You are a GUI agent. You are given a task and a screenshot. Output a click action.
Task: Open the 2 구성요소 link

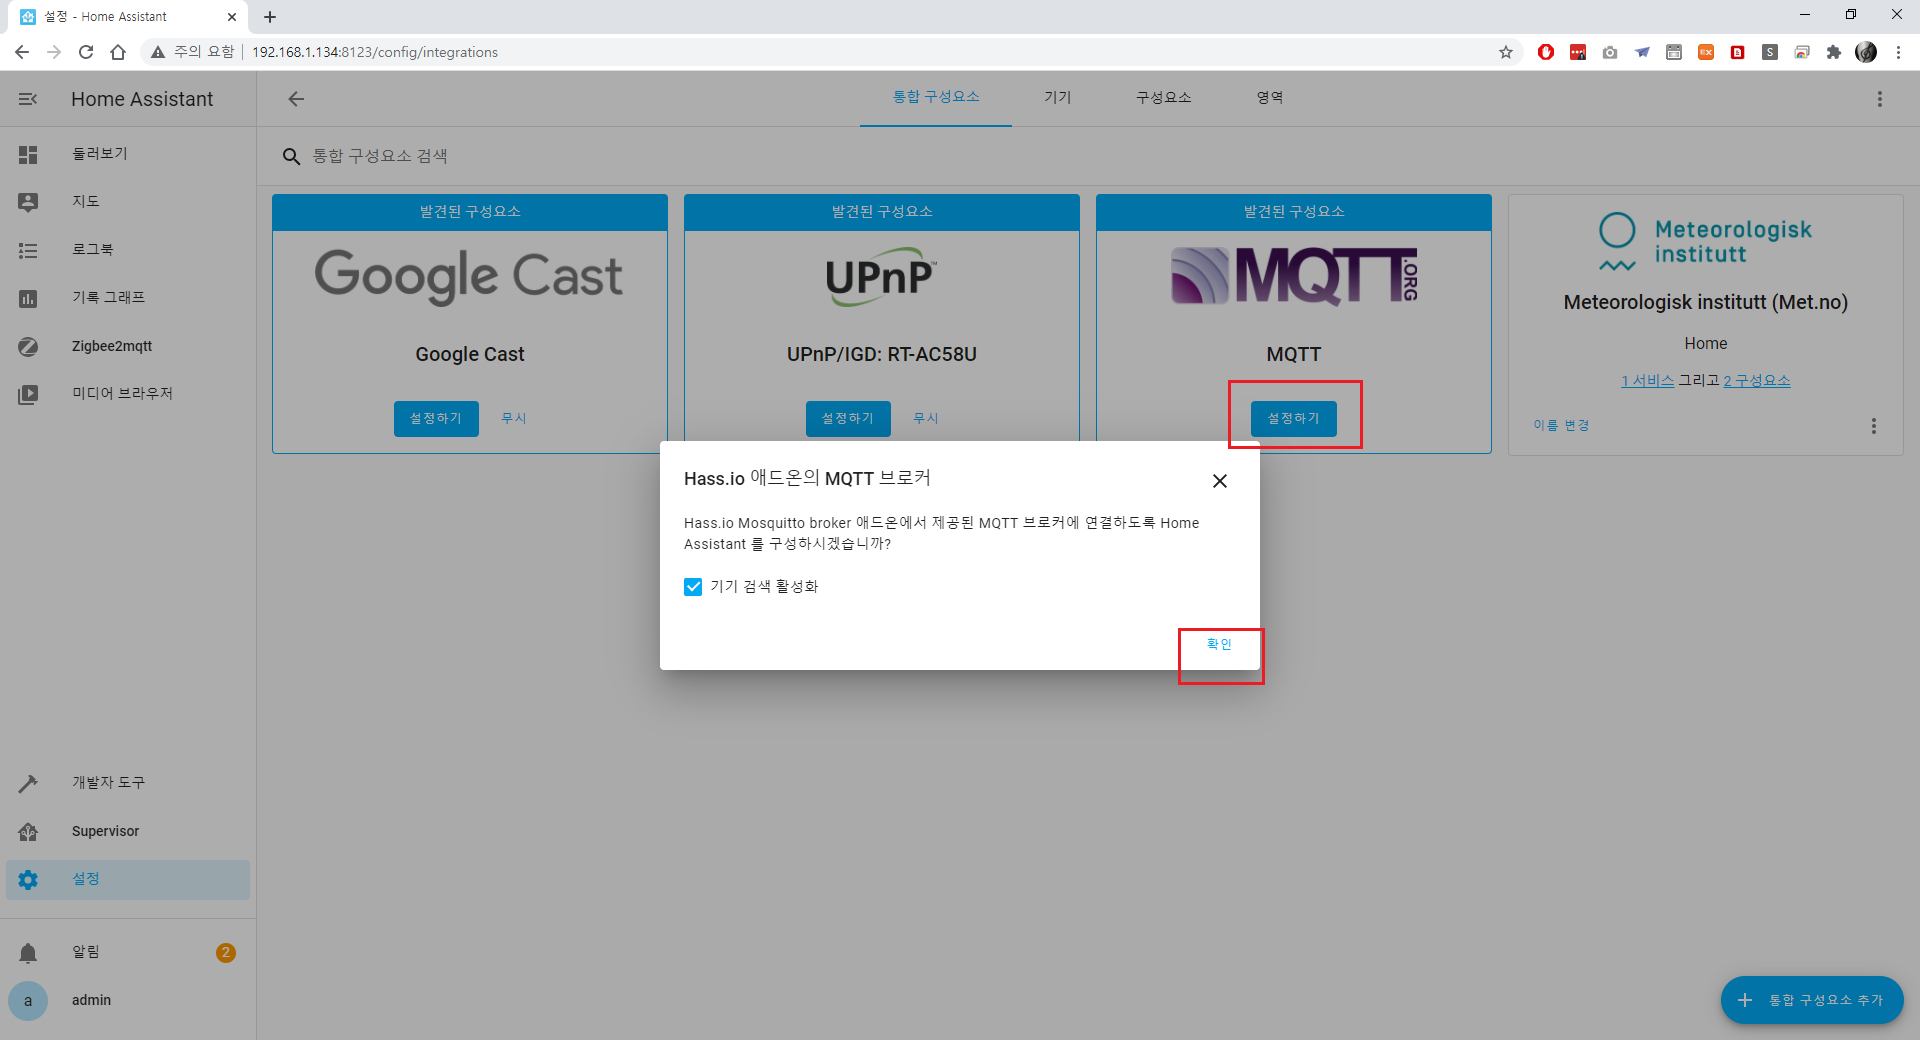point(1757,381)
